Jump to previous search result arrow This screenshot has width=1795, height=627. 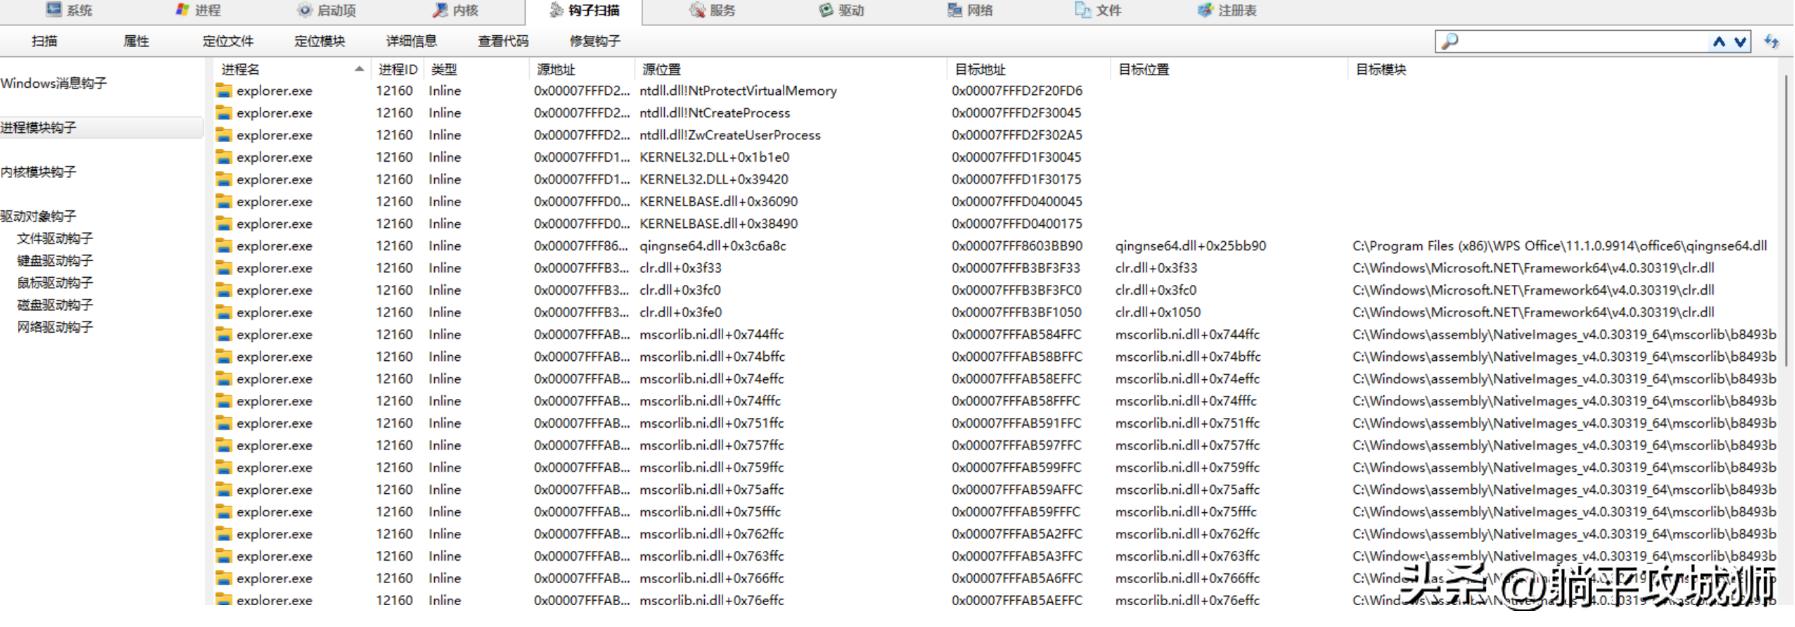[1719, 41]
